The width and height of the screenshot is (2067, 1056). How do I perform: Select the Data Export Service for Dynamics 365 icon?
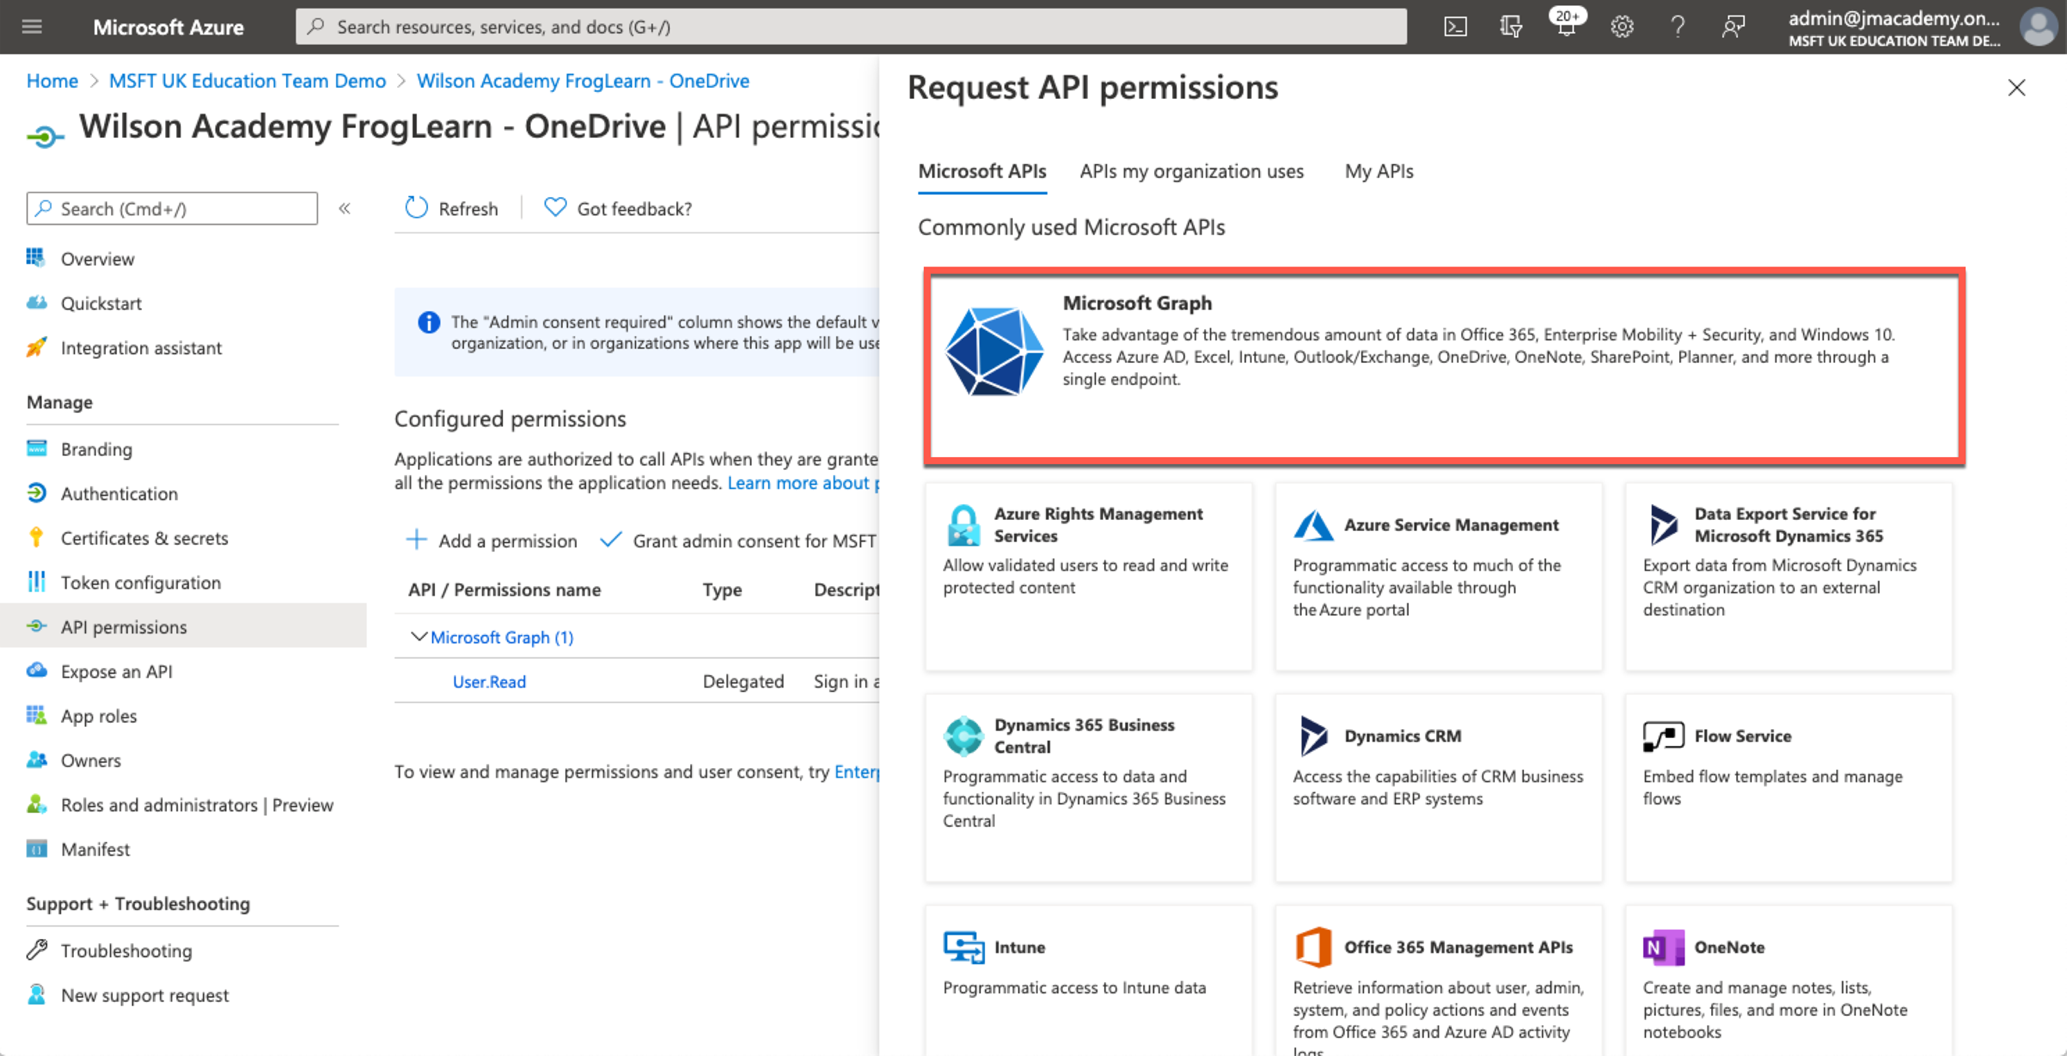point(1663,525)
